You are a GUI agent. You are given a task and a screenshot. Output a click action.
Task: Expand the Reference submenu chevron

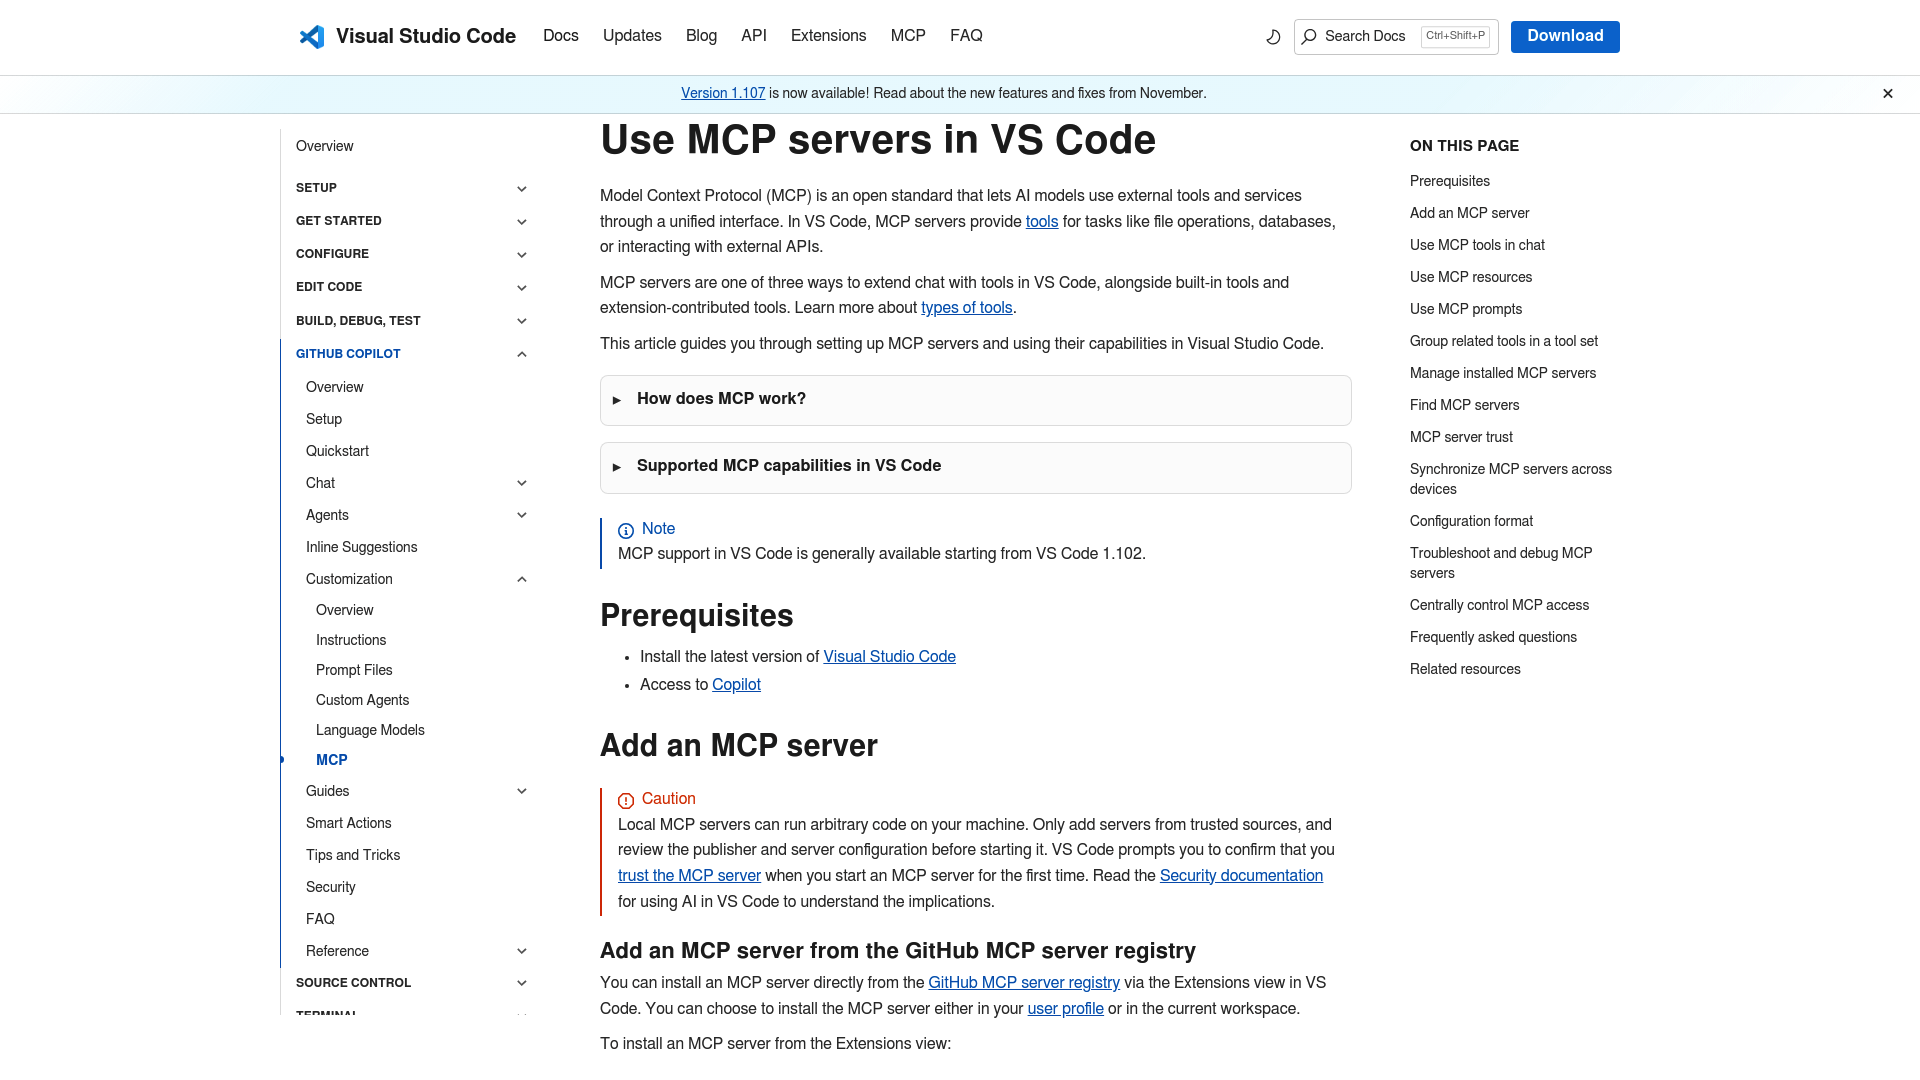coord(521,951)
